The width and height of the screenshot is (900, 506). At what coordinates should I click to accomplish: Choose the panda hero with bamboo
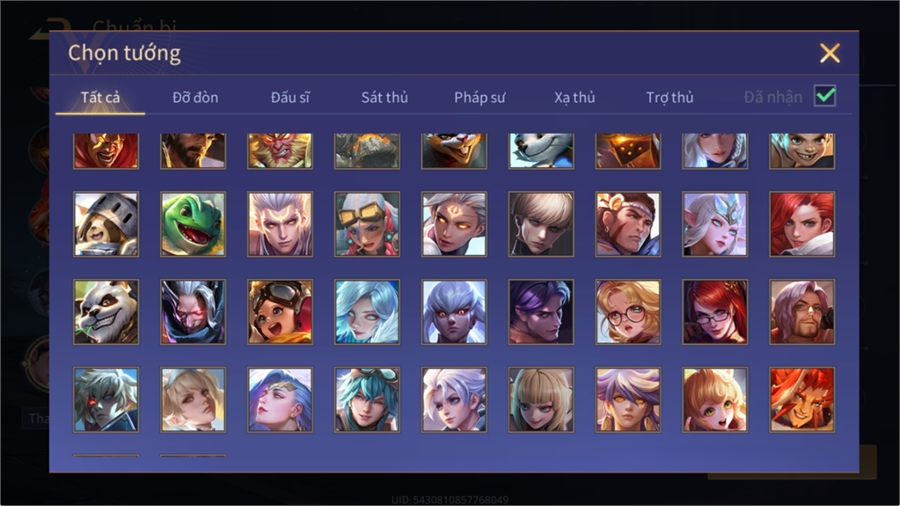106,312
